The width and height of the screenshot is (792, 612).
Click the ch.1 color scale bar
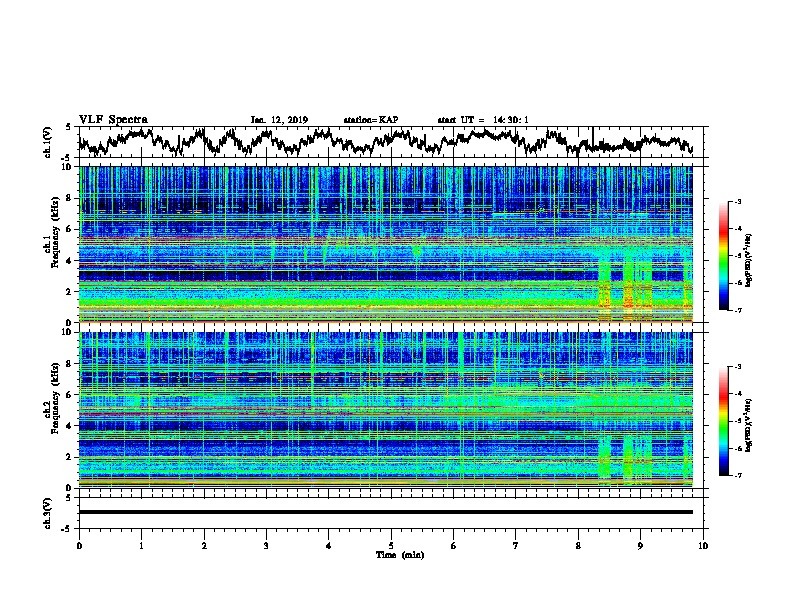[x=724, y=256]
